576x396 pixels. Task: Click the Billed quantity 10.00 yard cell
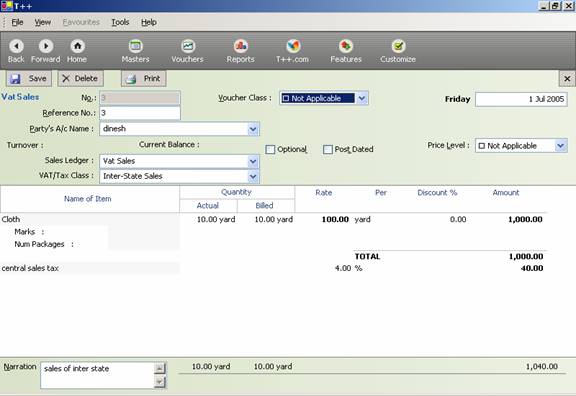(x=274, y=219)
